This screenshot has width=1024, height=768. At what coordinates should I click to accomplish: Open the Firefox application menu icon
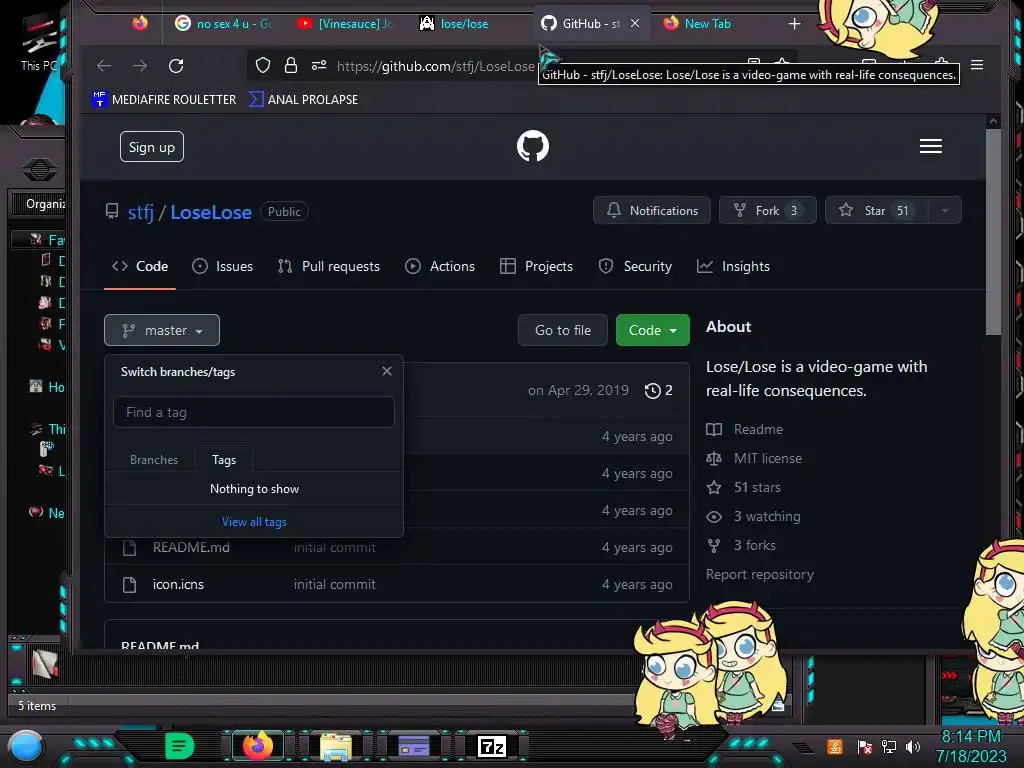[x=977, y=65]
